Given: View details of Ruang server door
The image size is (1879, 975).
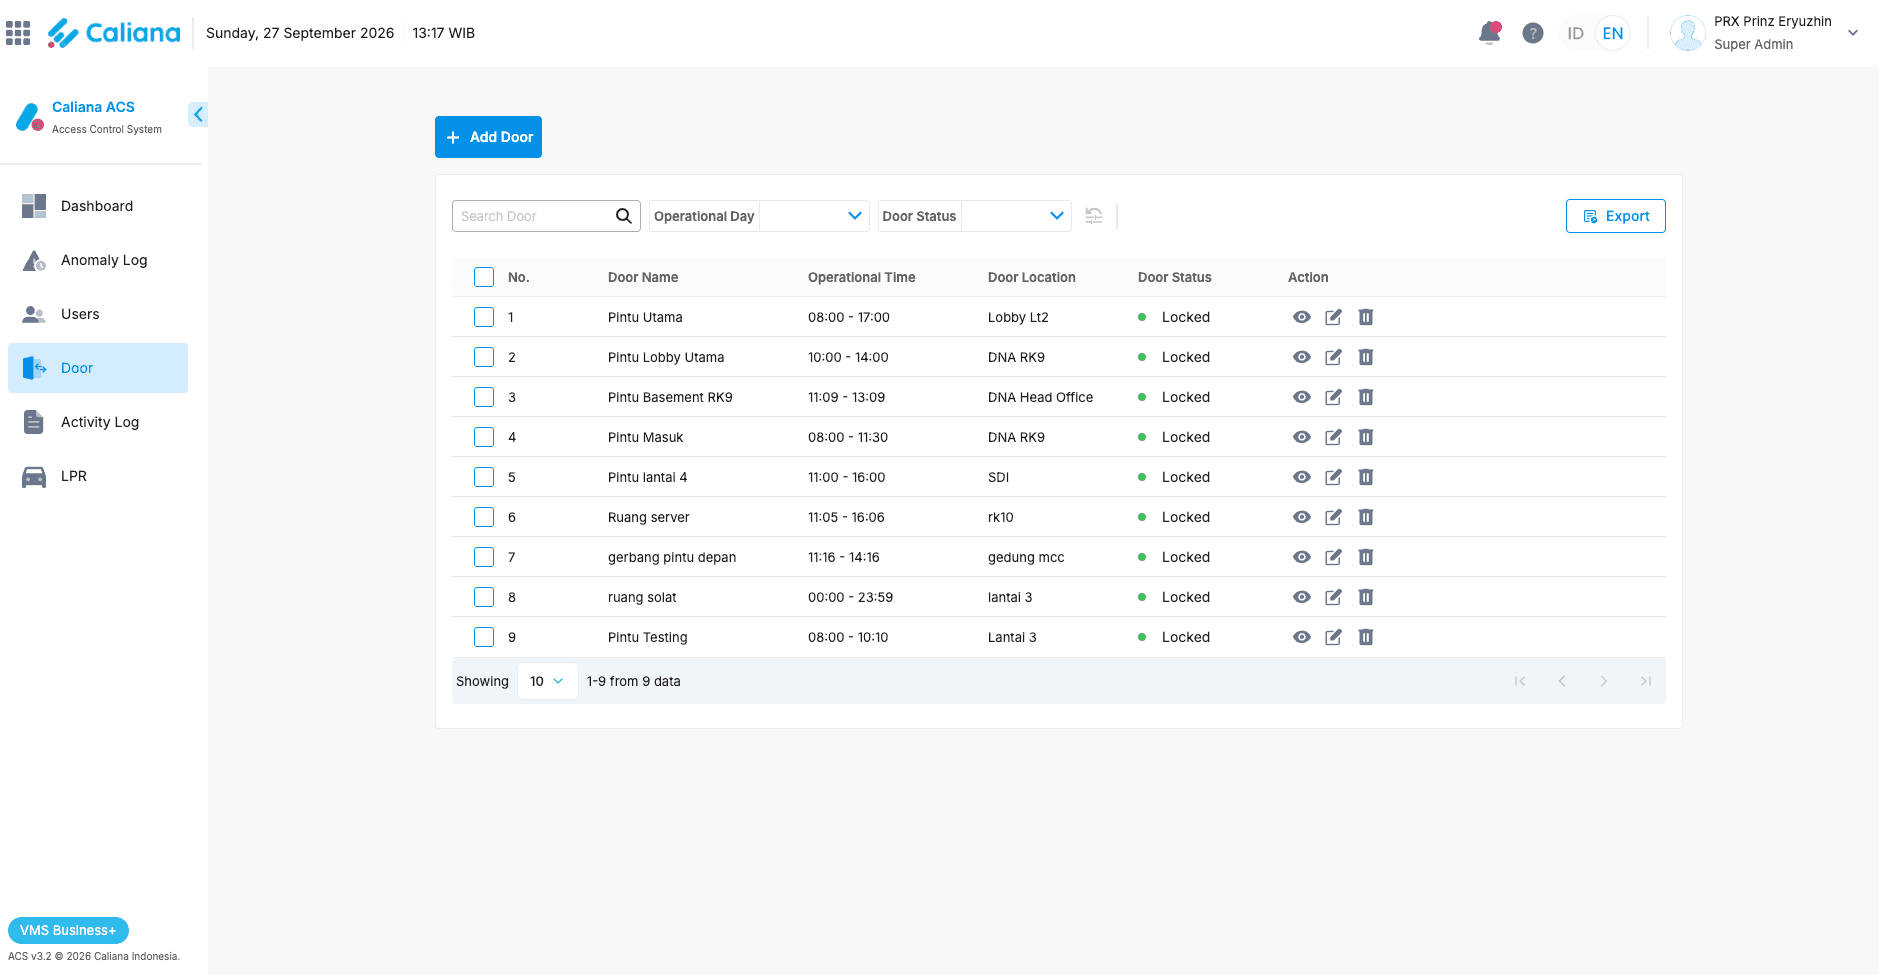Looking at the screenshot, I should pos(1301,517).
